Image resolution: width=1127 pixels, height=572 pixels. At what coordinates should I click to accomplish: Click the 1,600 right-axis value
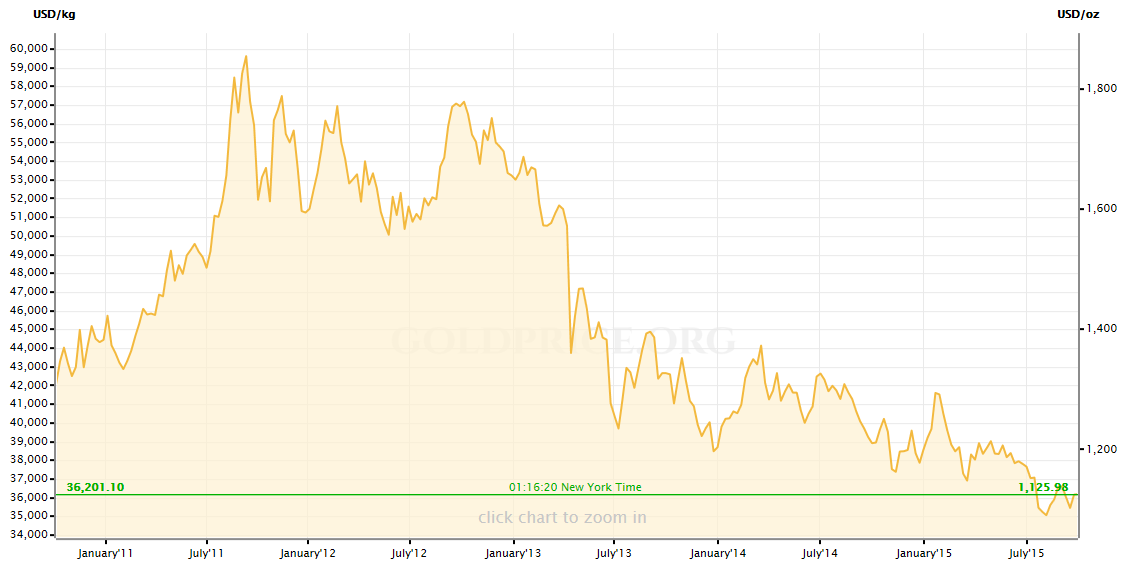[x=1100, y=208]
